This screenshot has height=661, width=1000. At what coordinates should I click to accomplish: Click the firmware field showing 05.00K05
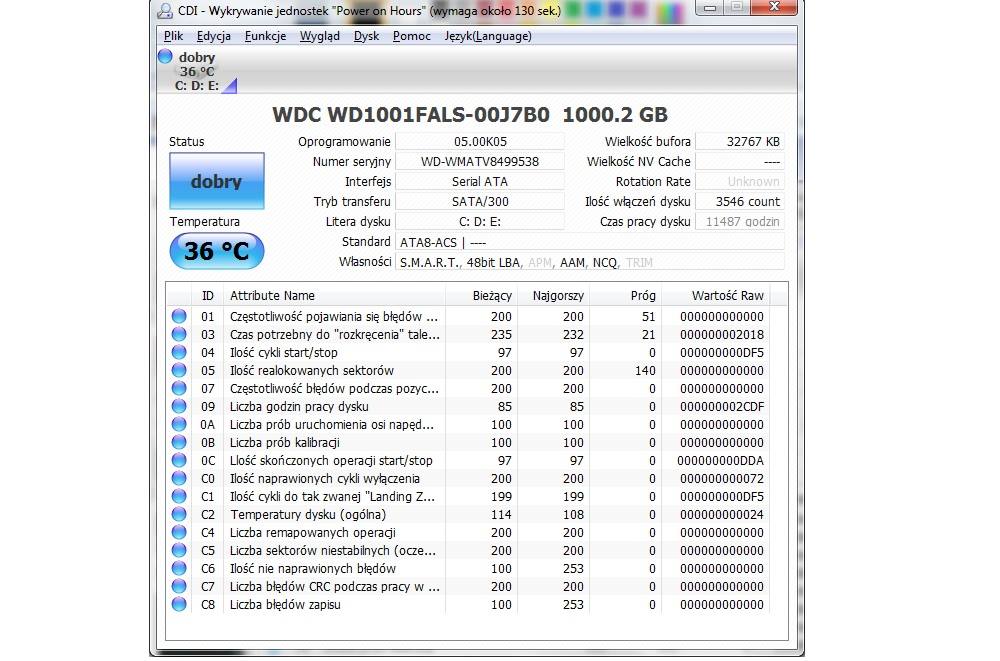tap(480, 142)
